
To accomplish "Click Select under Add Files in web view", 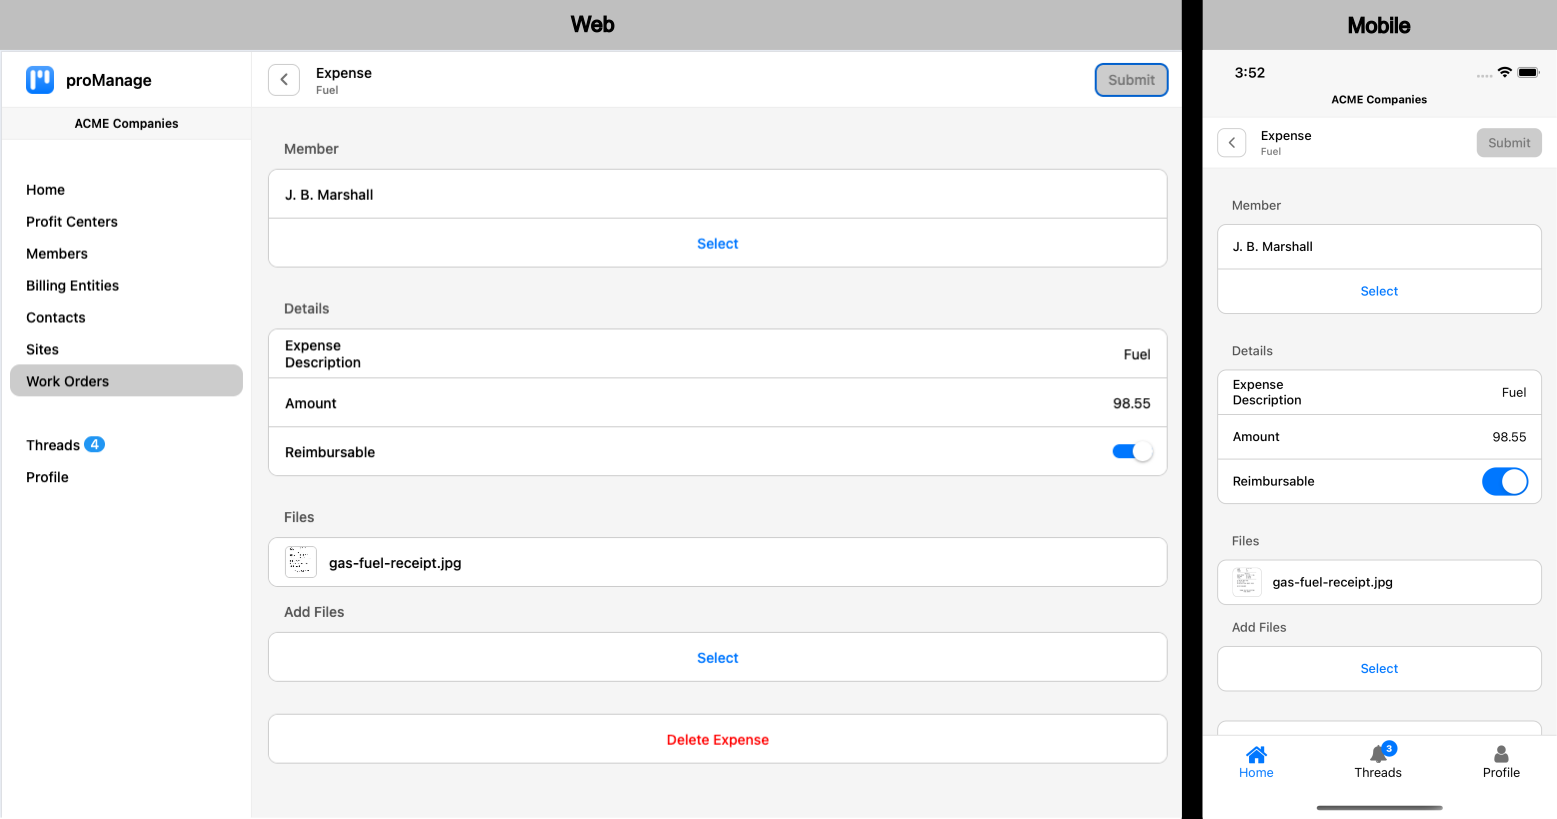I will 717,658.
